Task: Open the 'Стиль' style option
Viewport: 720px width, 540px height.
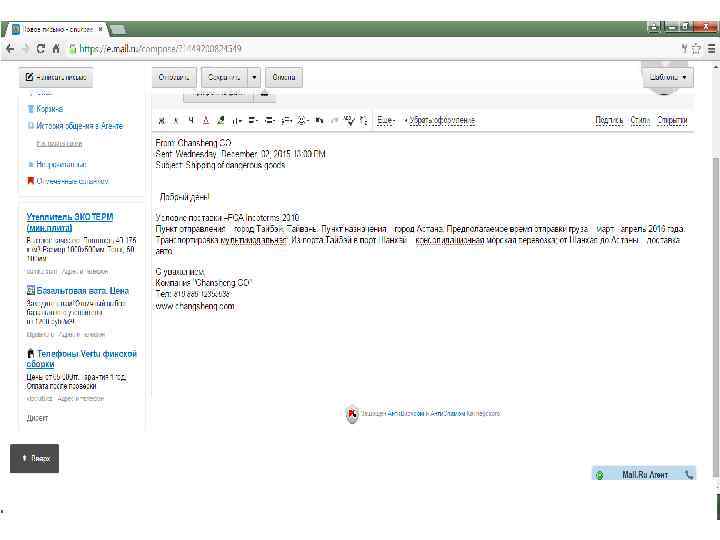Action: 640,120
